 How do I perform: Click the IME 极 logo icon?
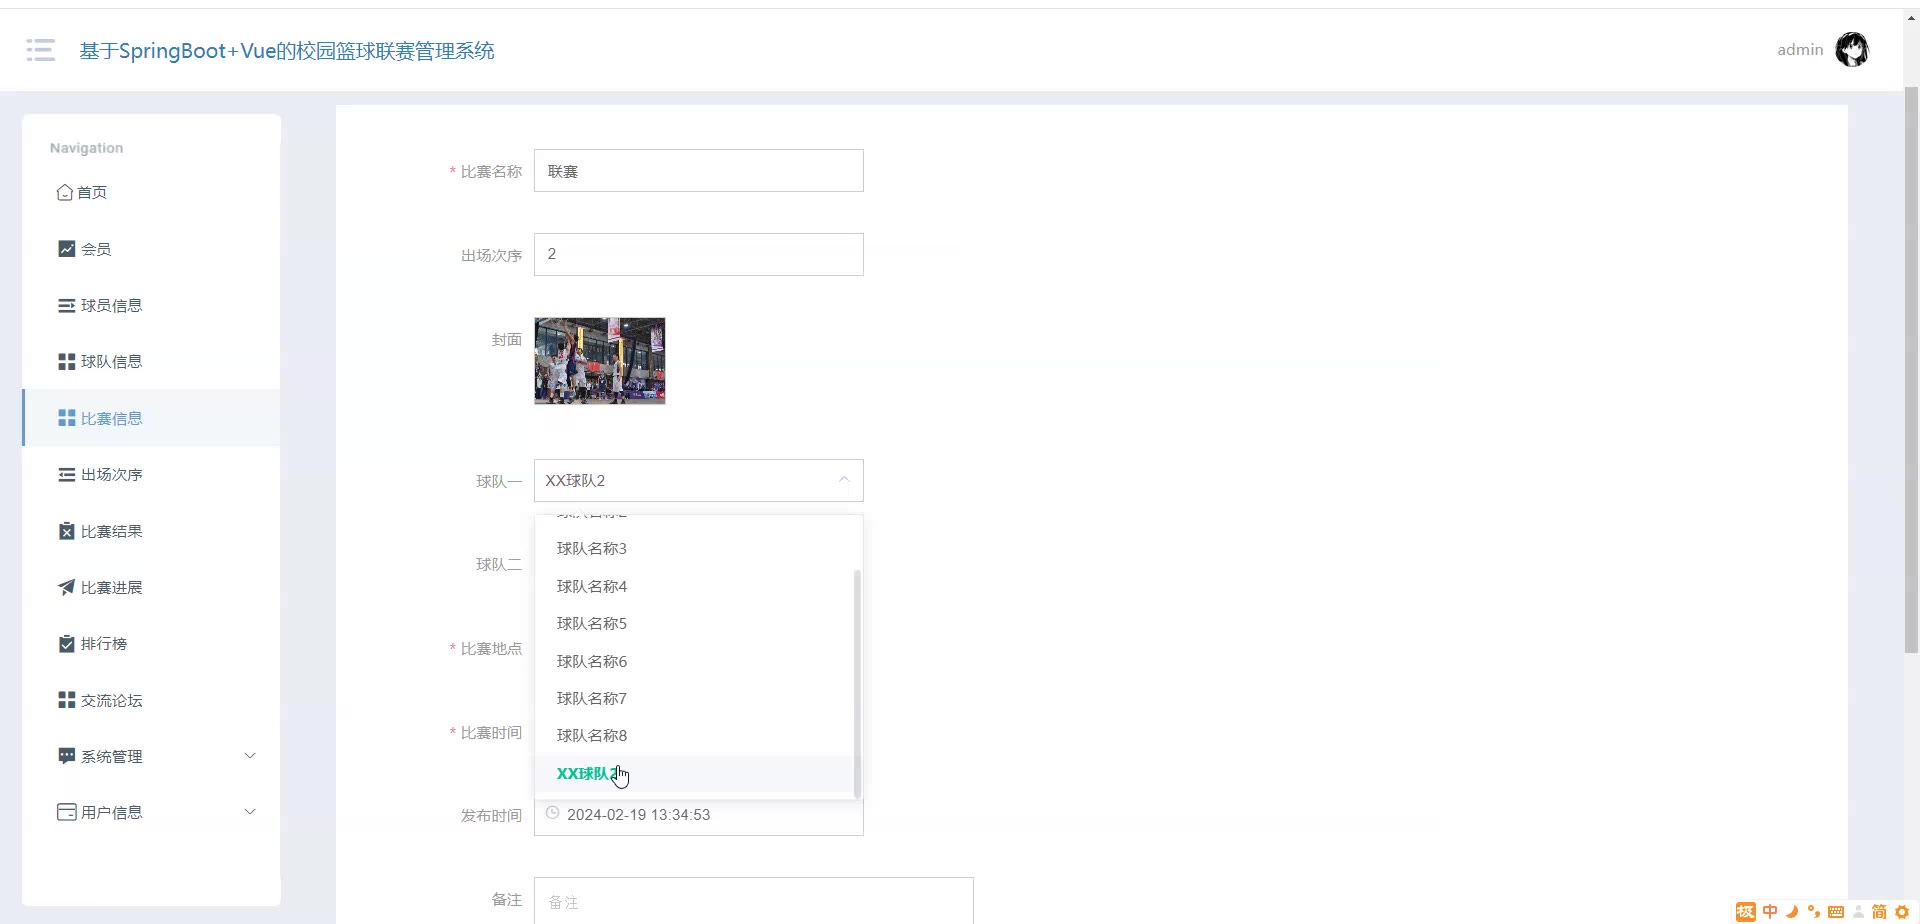tap(1746, 912)
